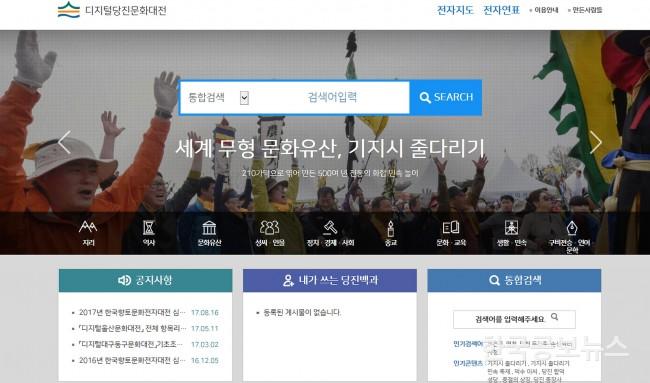Viewport: 650px width, 383px height.
Task: Focus the 검색어입력 main search field
Action: pos(332,97)
